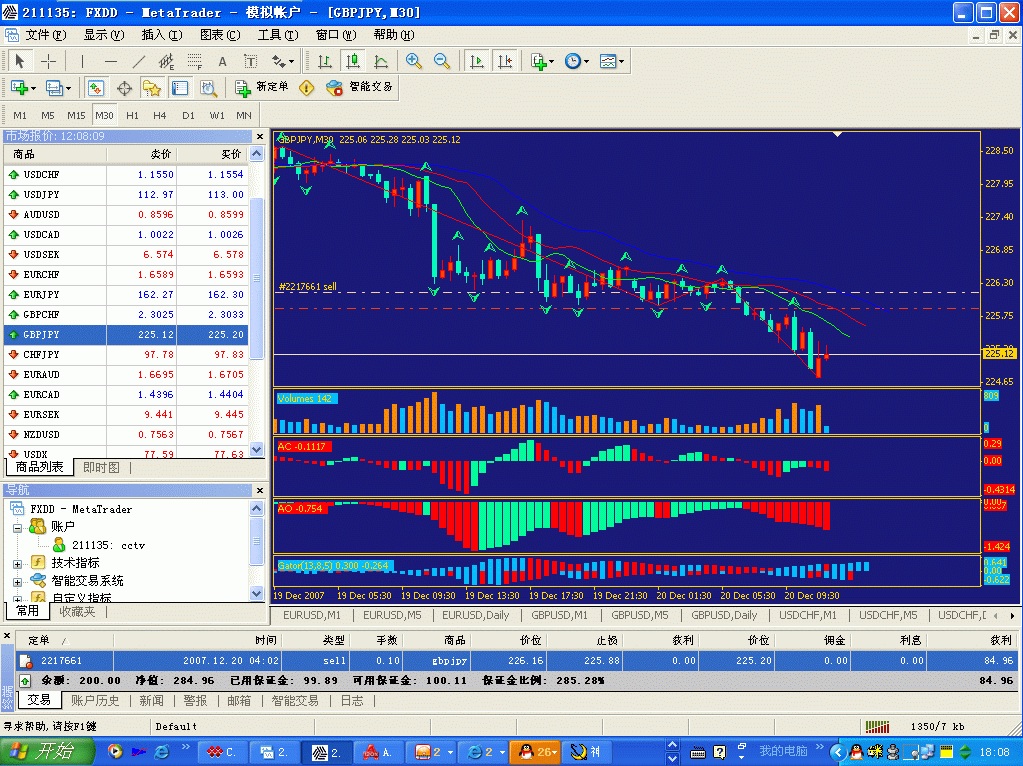This screenshot has height=766, width=1023.
Task: Select the trendline drawing tool
Action: (138, 61)
